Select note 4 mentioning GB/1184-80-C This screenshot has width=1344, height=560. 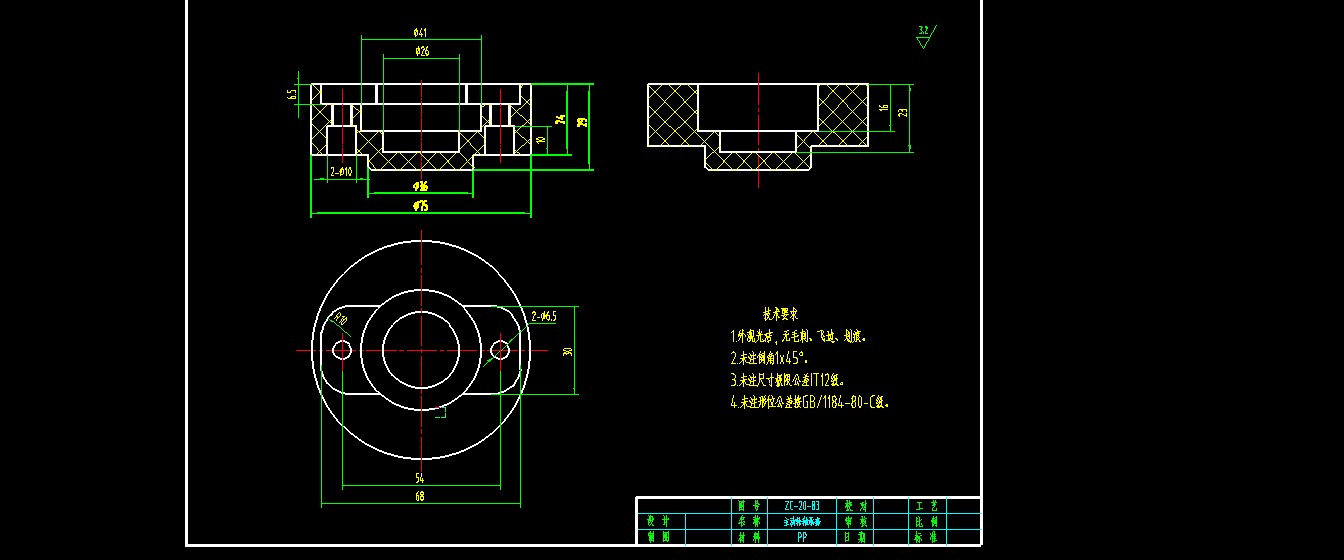(809, 403)
